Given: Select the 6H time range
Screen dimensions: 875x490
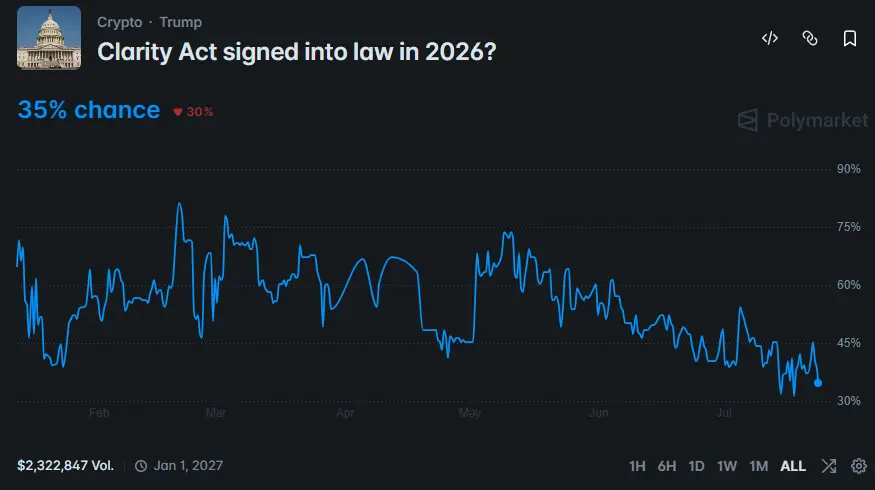Looking at the screenshot, I should (666, 466).
